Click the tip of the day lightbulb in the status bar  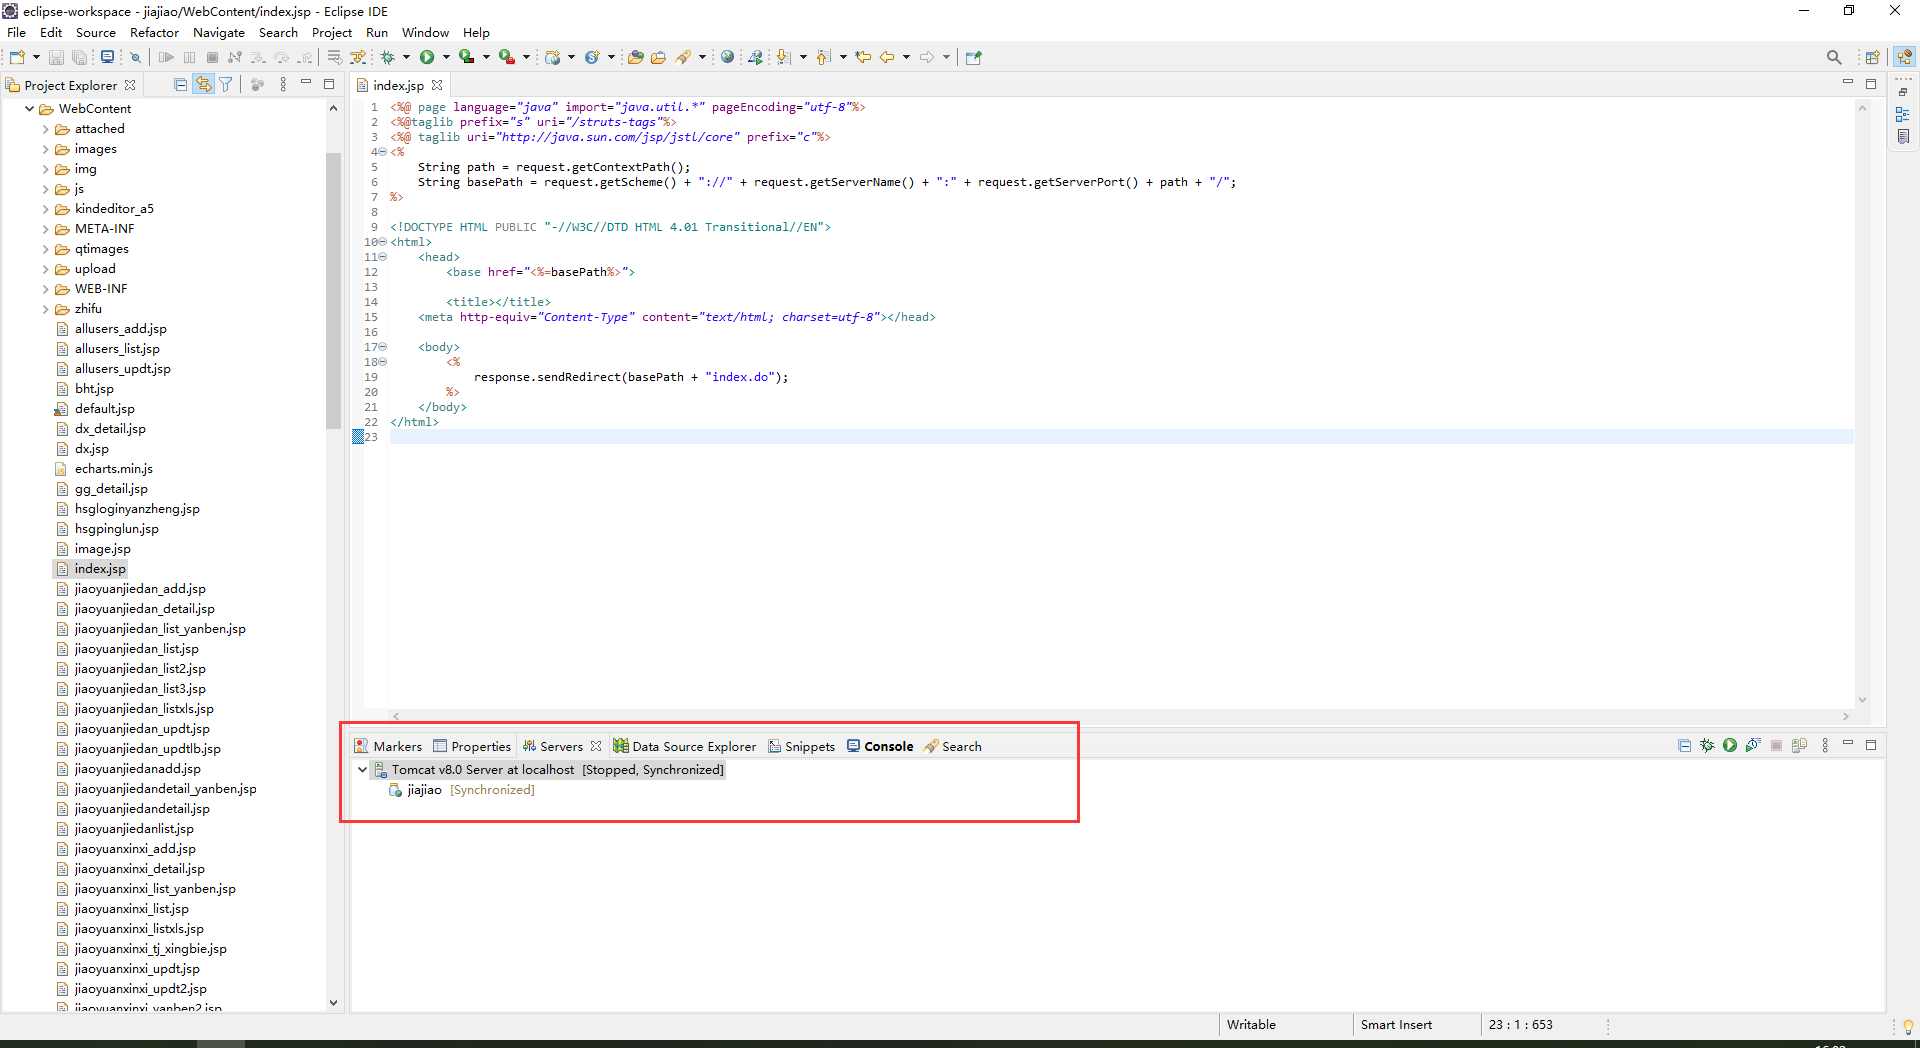tap(1908, 1026)
